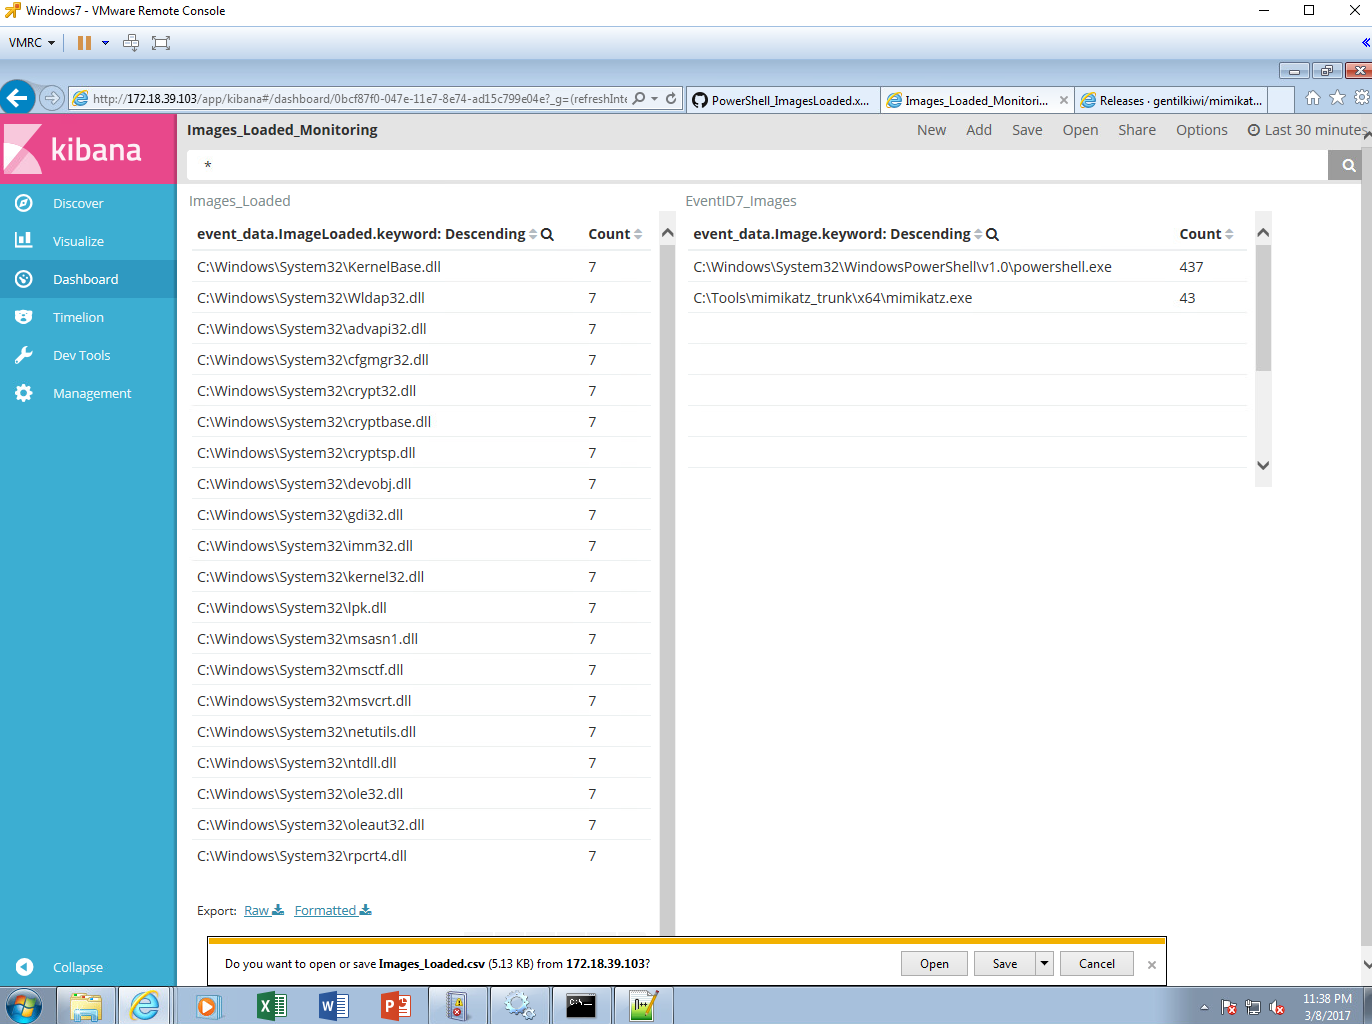Close the Images_Loaded_Monitoring tab
1372x1024 pixels.
click(x=1063, y=100)
